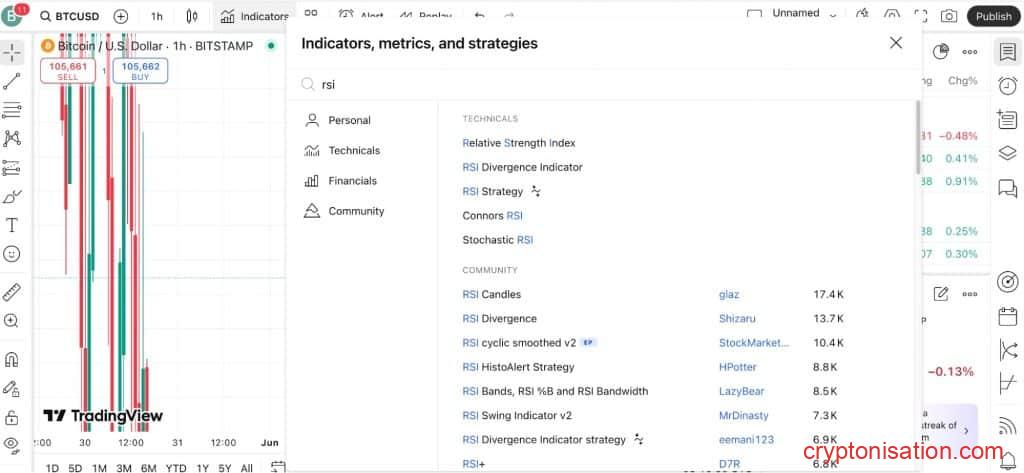Viewport: 1024px width, 473px height.
Task: Open the calendar panel in right sidebar
Action: 1007,316
